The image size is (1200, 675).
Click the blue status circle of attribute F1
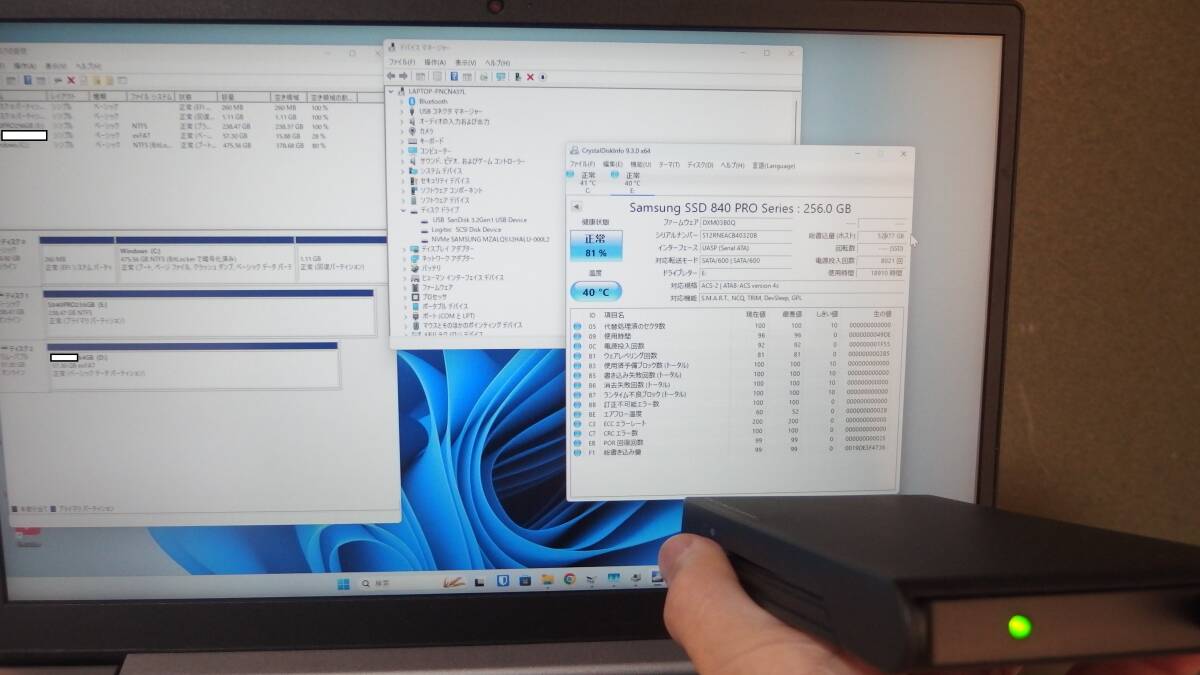(x=577, y=452)
